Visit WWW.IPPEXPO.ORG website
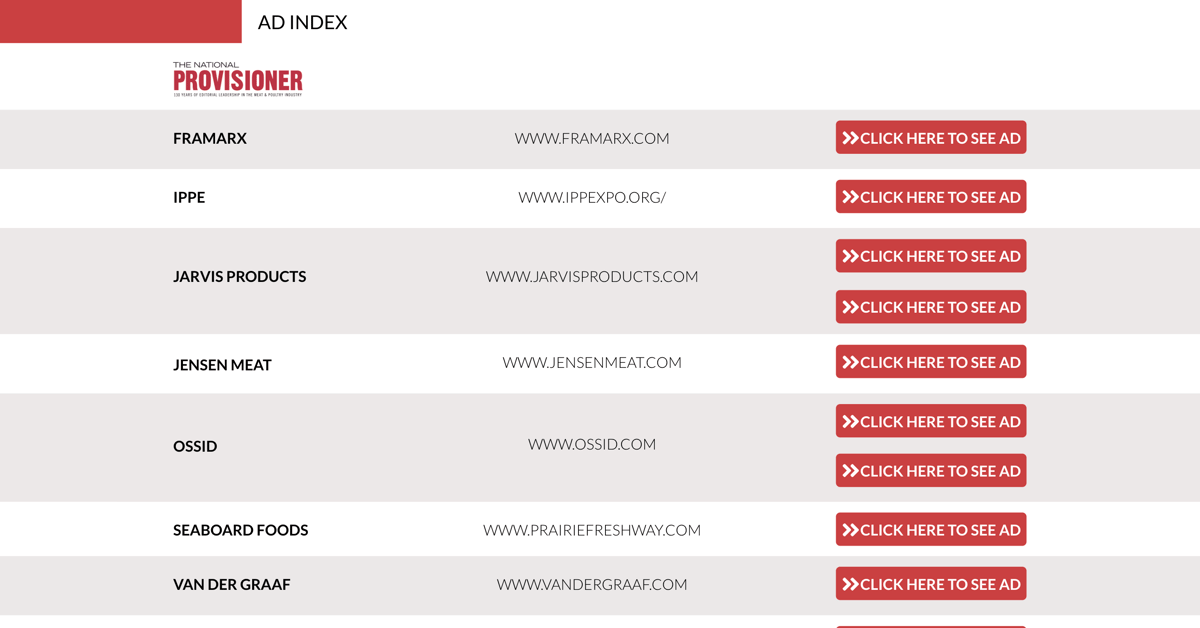This screenshot has height=628, width=1200. 592,197
